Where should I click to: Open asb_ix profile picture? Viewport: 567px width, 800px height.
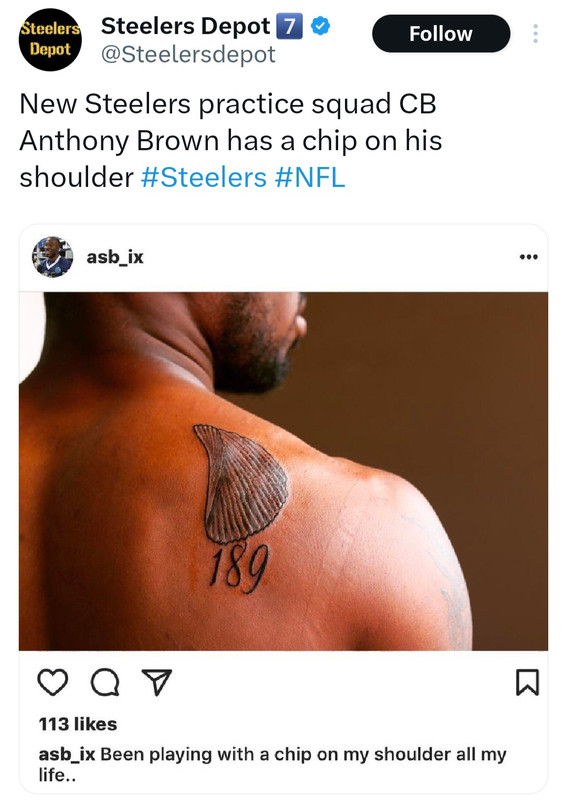tap(53, 257)
